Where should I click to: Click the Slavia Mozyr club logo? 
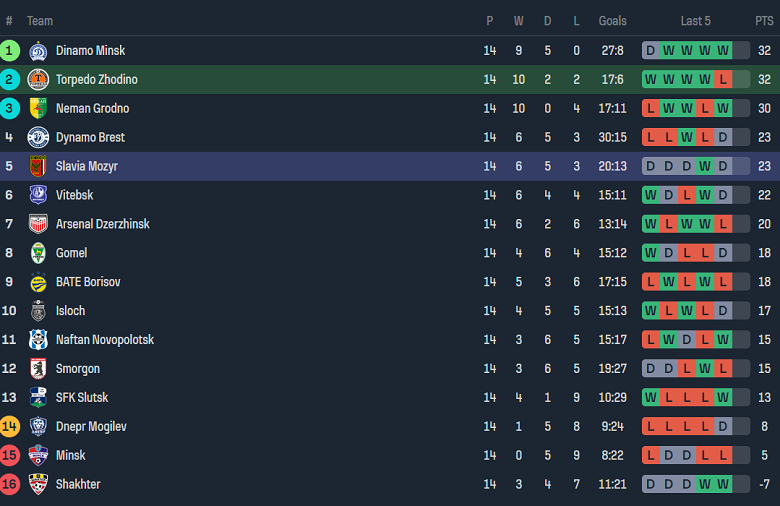(x=38, y=167)
